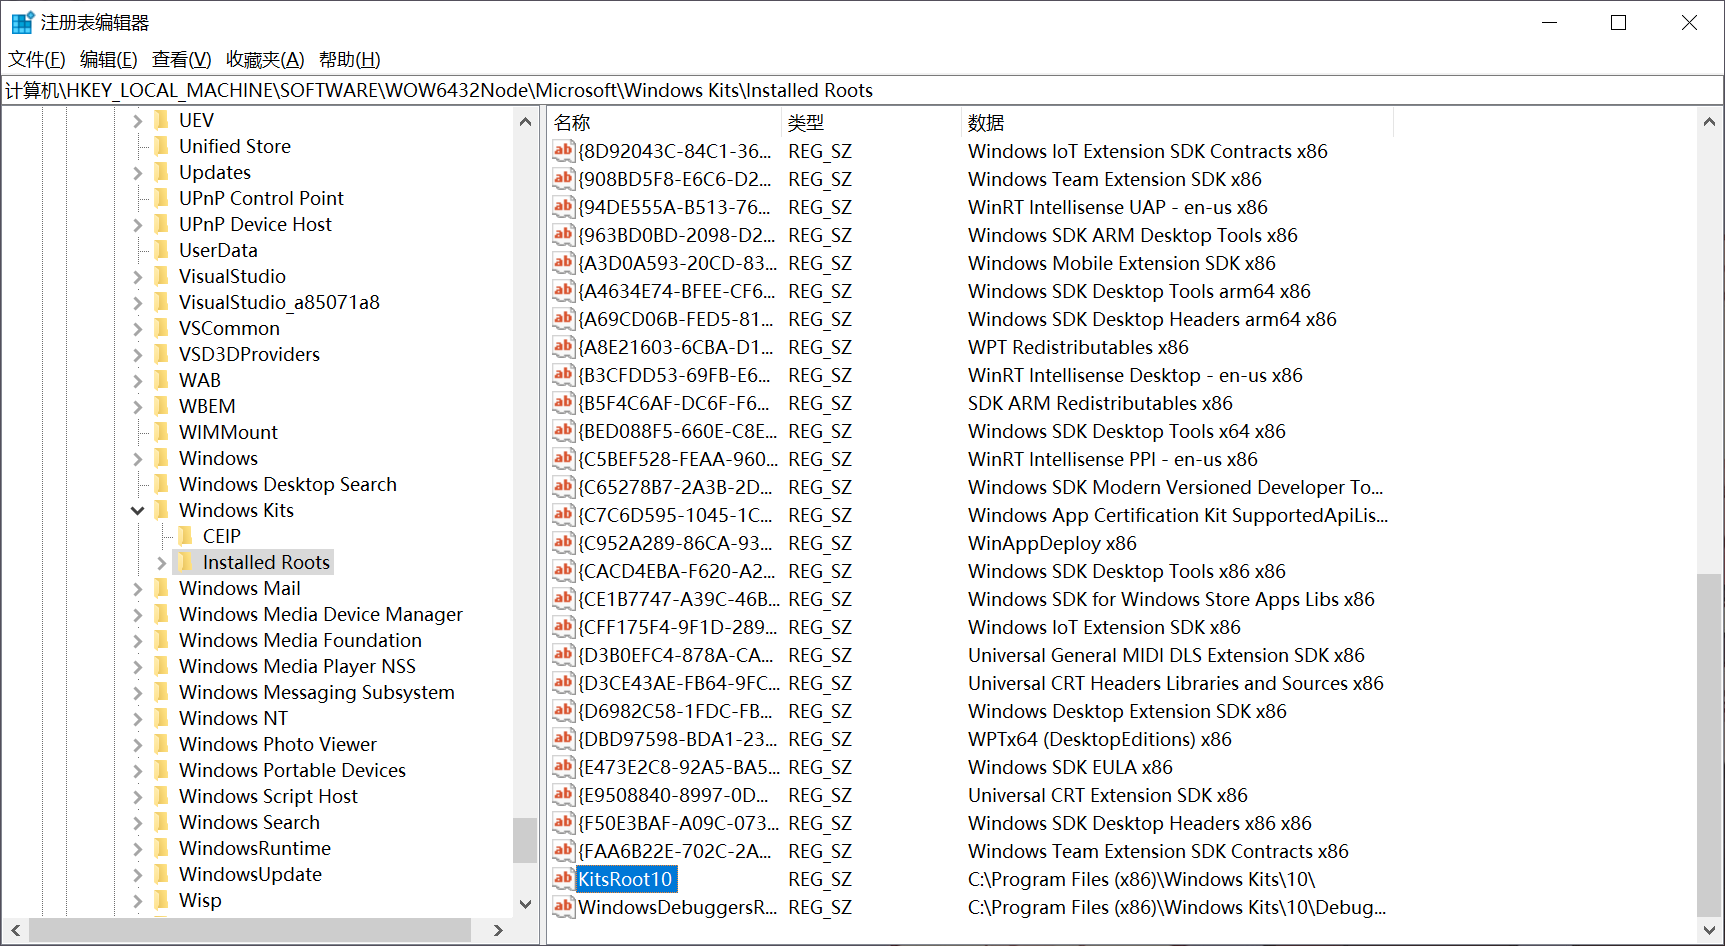Click the value icon for {A8E21603-6CBA-D1...
1725x946 pixels.
tap(564, 347)
